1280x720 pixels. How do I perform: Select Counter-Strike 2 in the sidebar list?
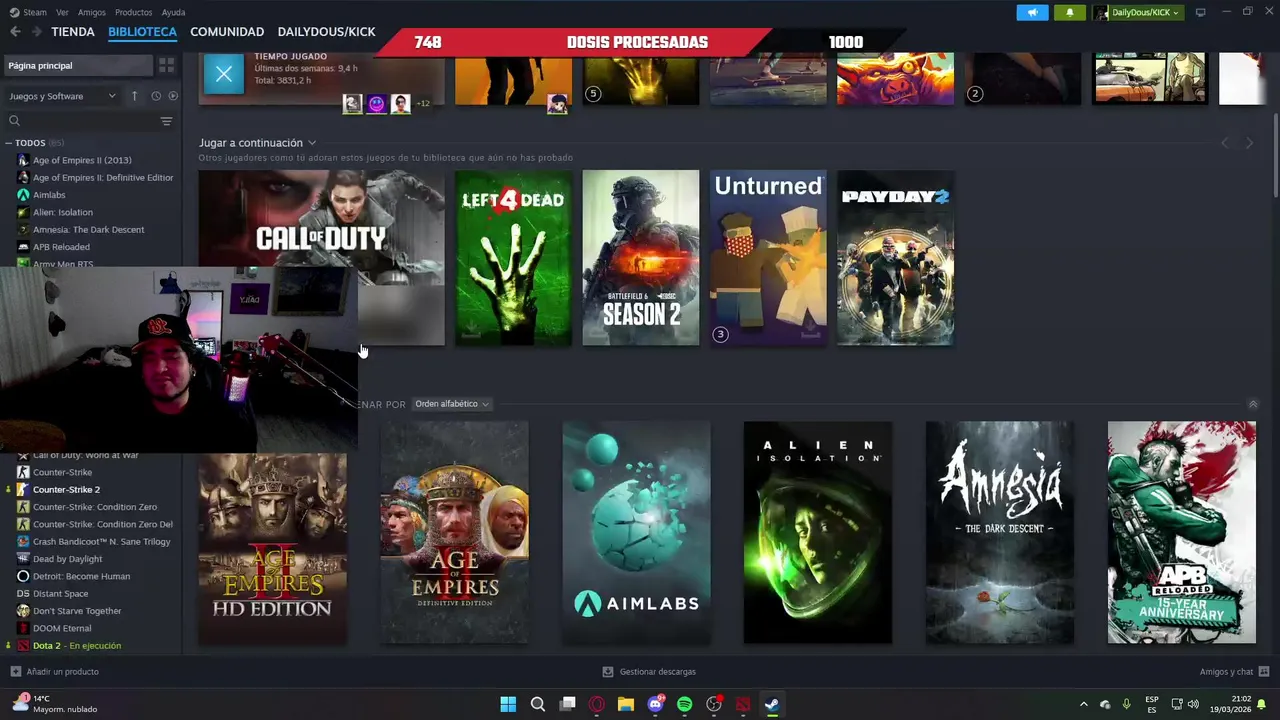click(x=66, y=490)
